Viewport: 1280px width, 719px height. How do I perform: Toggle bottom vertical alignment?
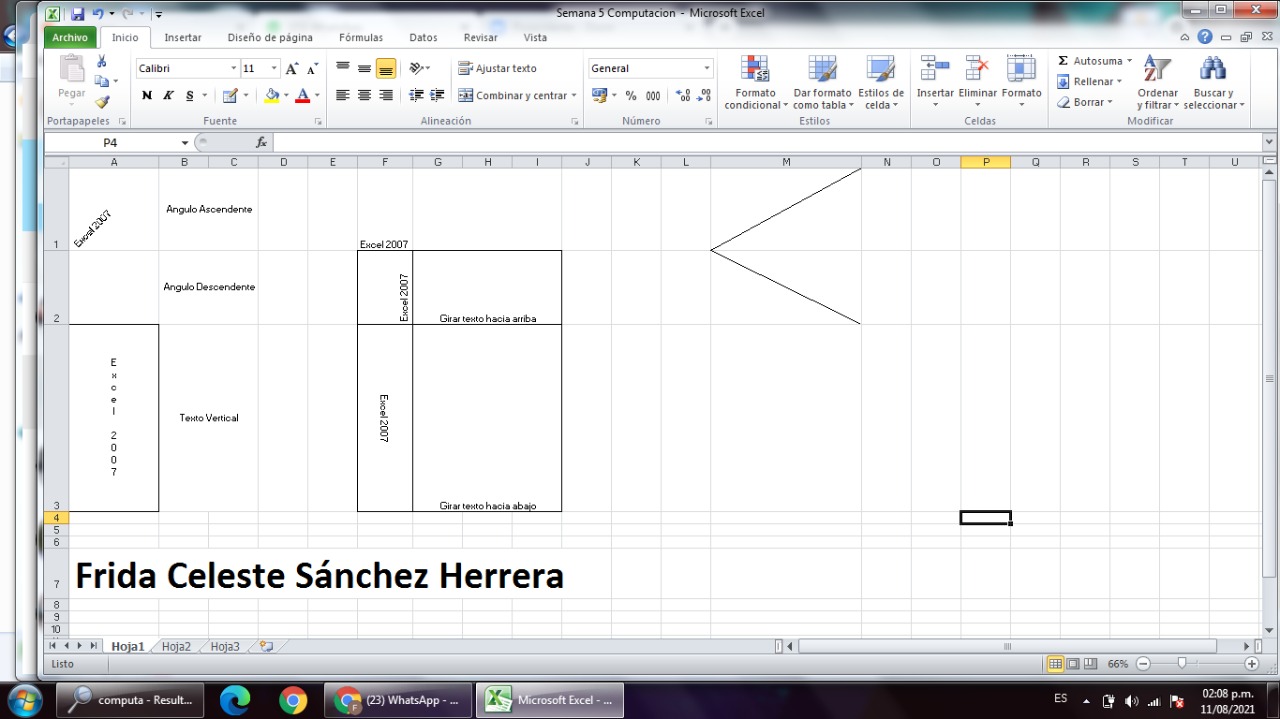click(386, 69)
